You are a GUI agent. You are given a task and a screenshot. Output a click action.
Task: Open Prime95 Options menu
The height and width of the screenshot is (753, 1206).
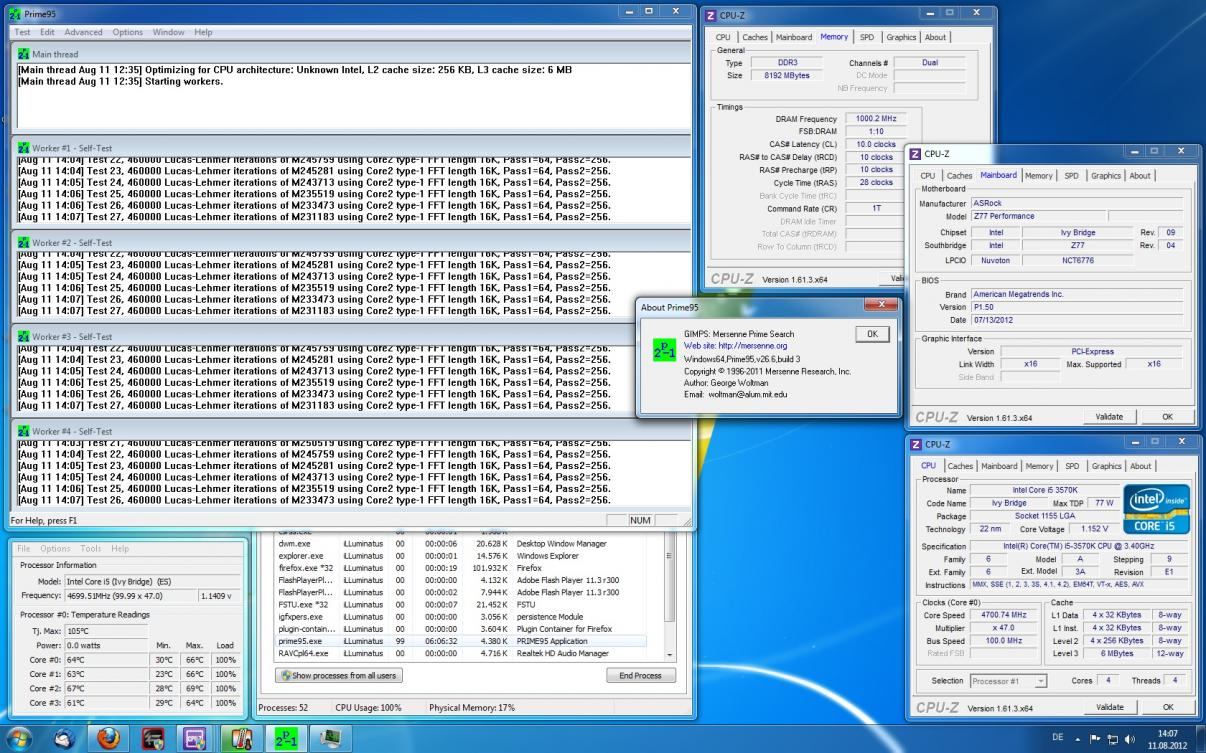coord(128,32)
